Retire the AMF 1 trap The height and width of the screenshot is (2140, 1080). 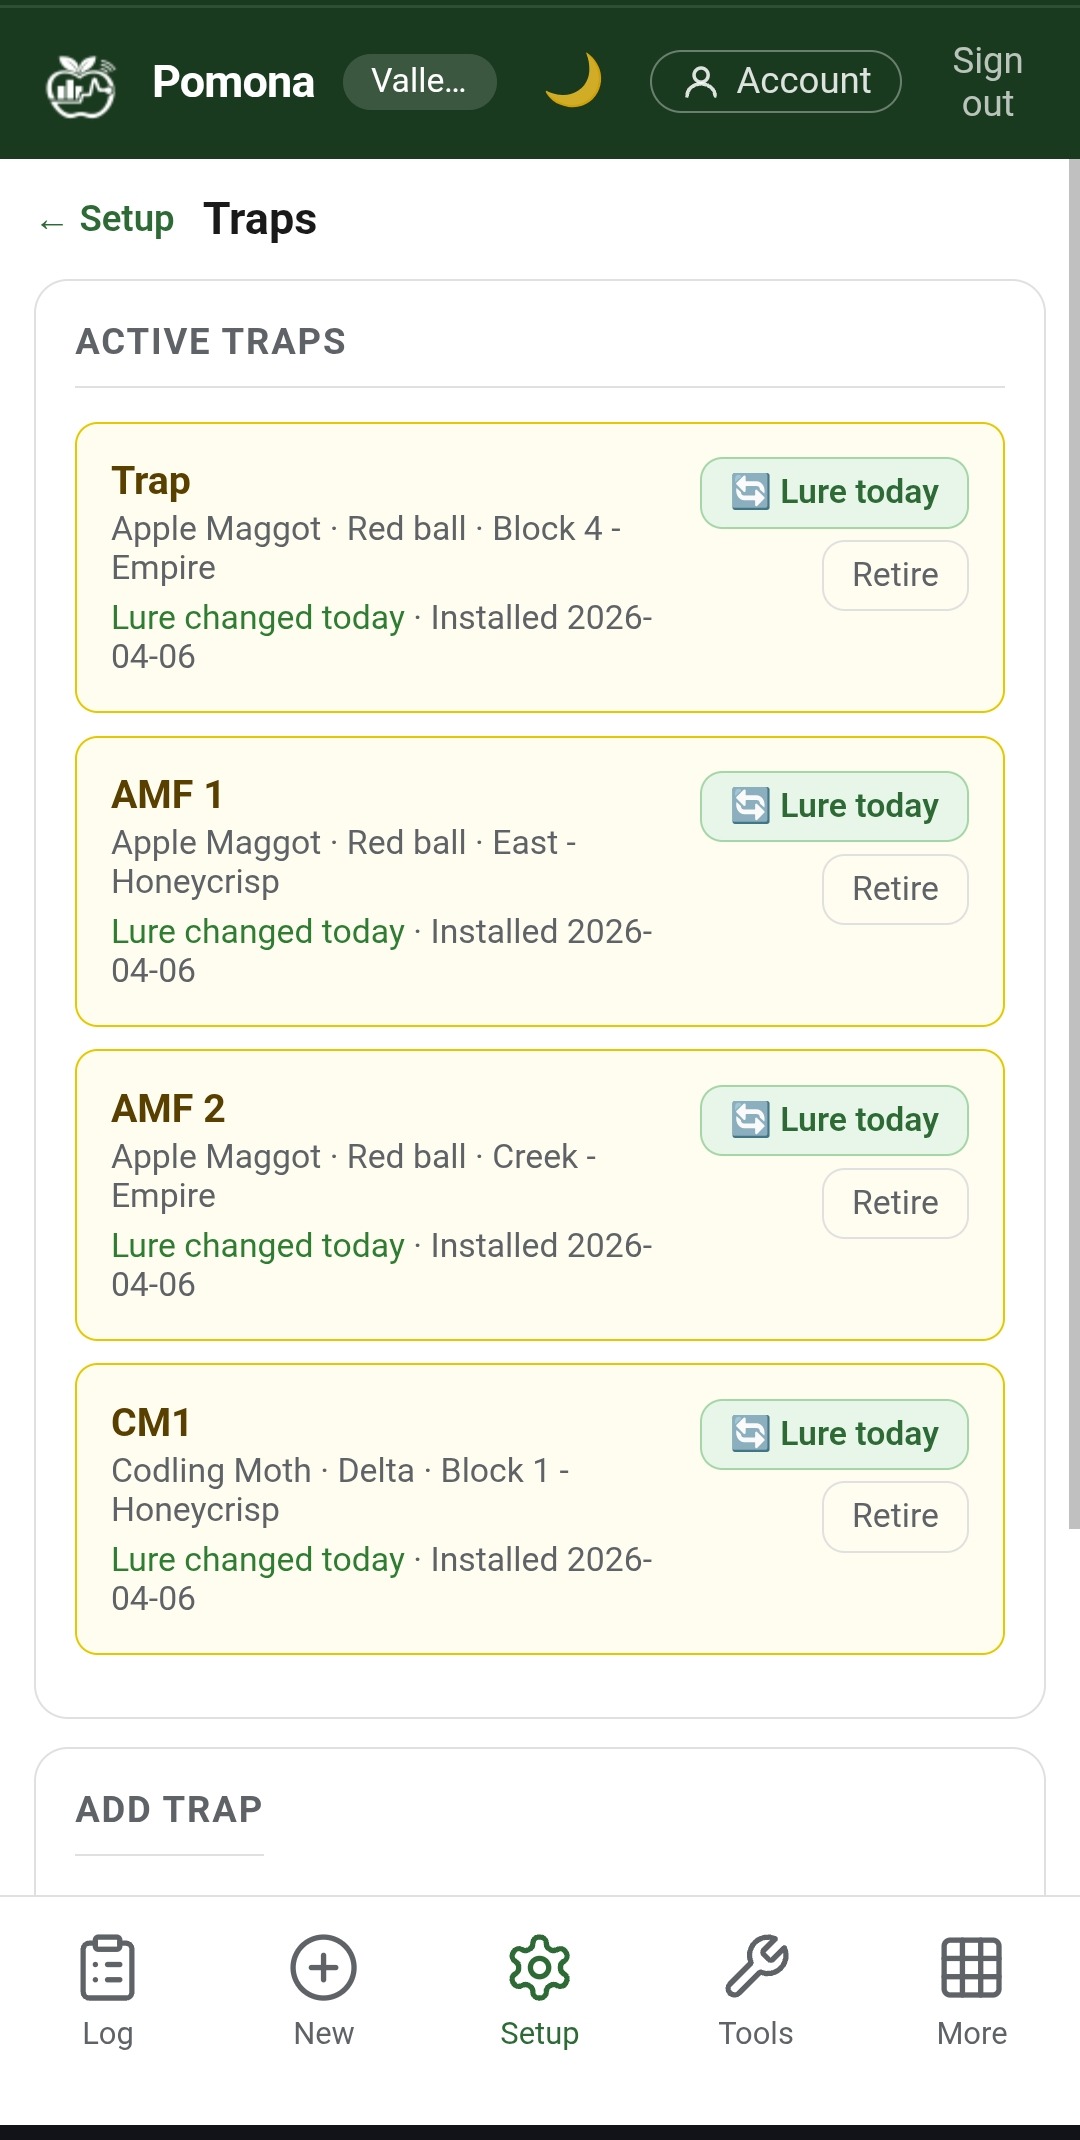[x=894, y=889]
